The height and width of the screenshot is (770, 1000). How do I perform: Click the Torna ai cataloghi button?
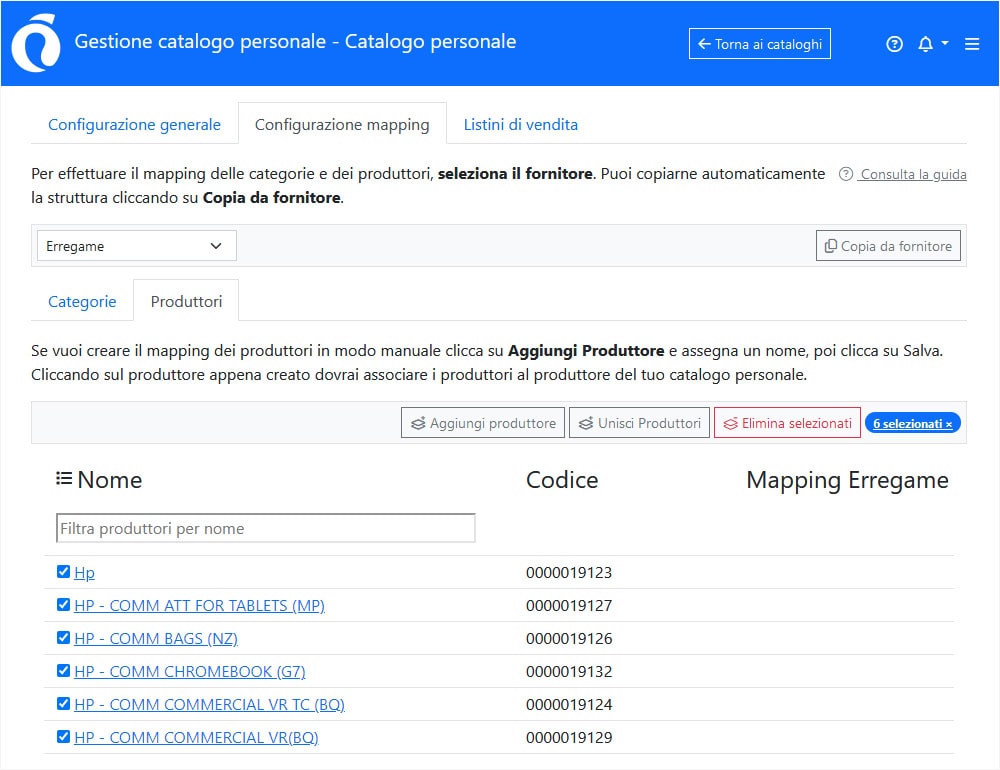(x=759, y=43)
